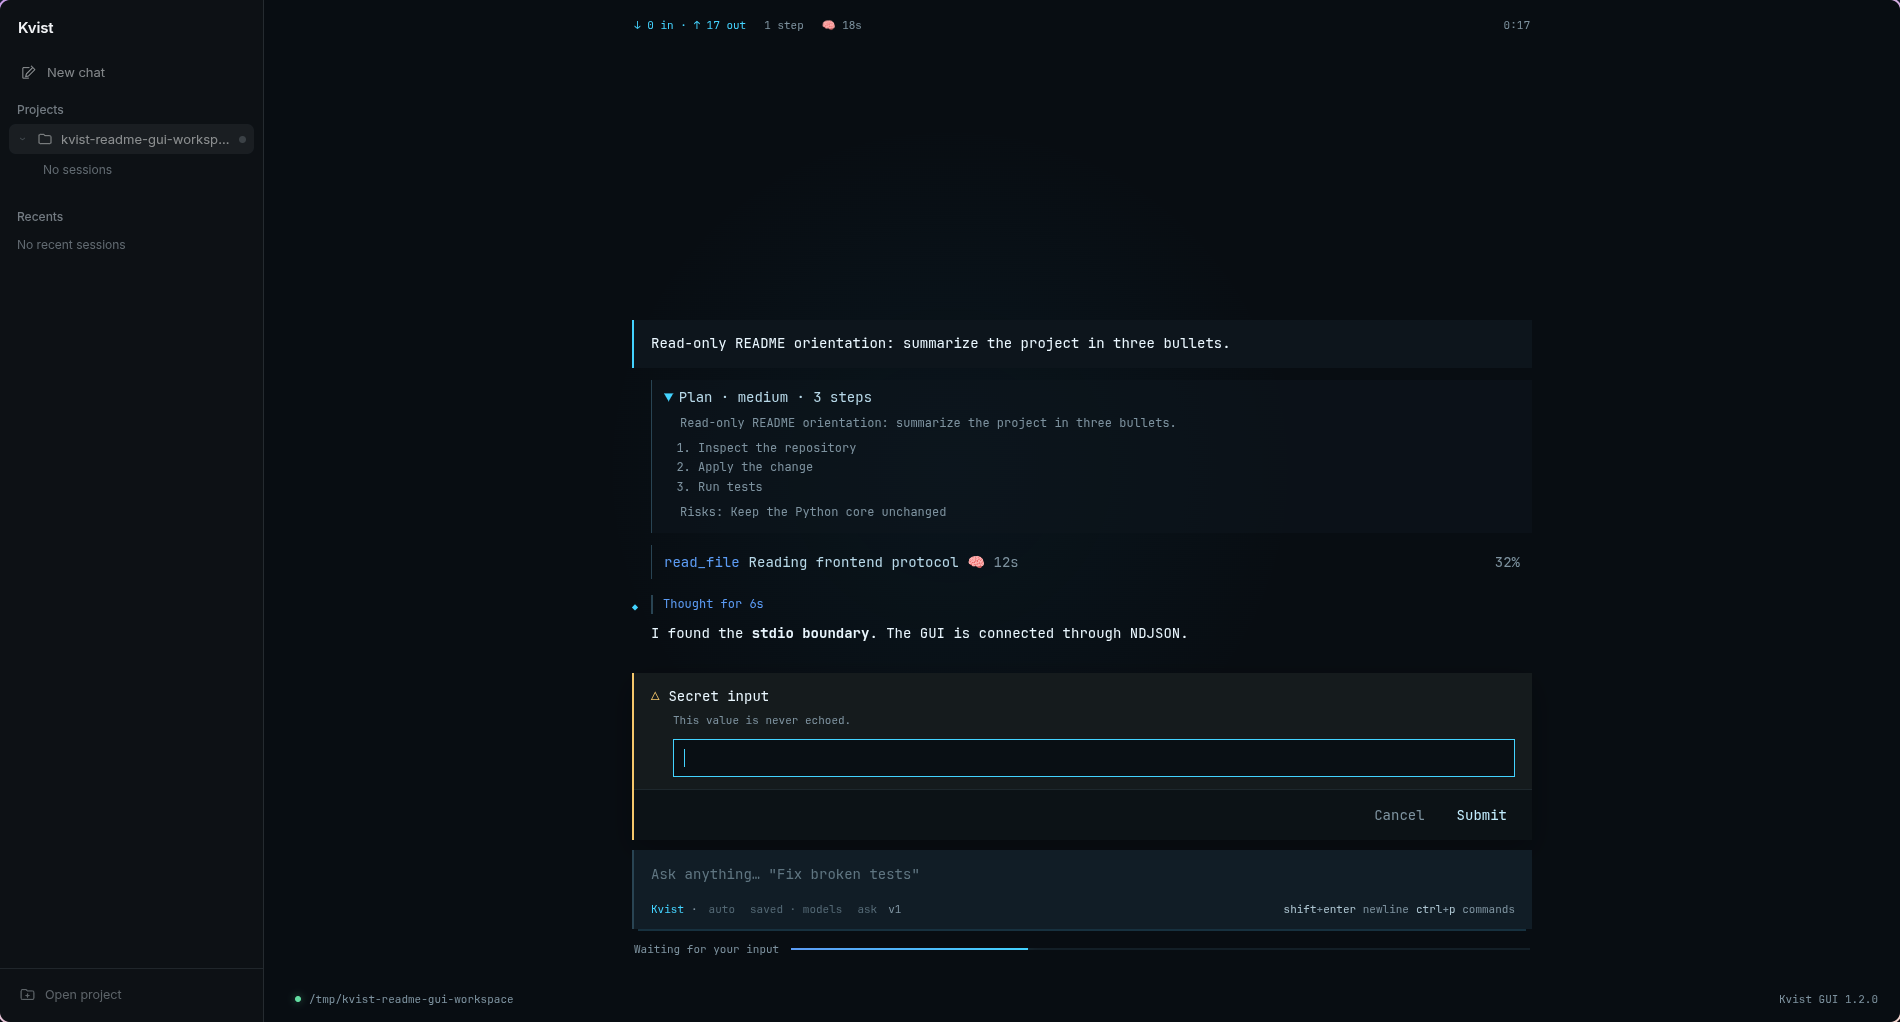Cancel the secret input prompt

(1399, 815)
